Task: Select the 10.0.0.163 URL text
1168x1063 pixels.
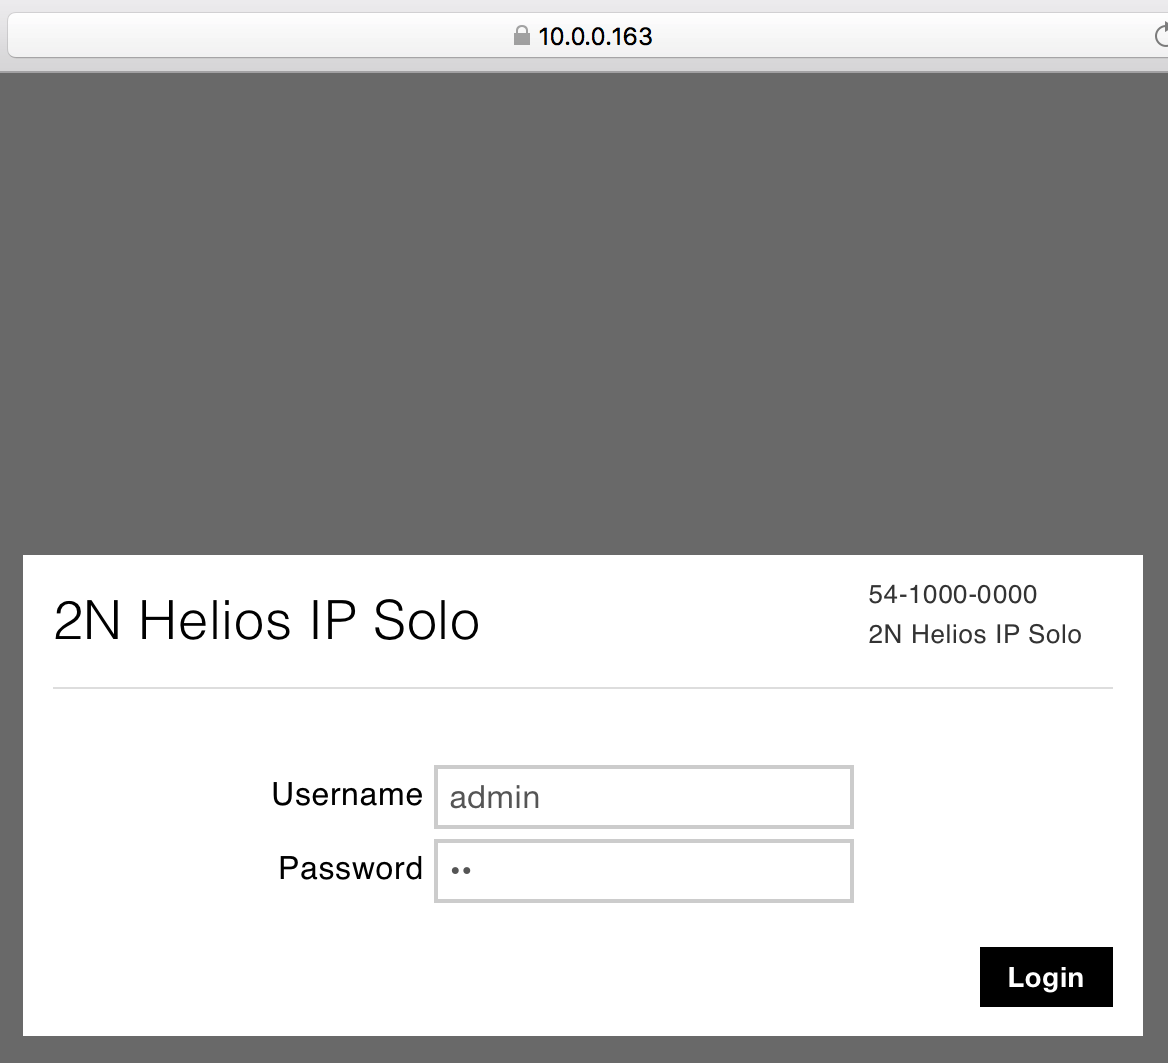Action: (x=595, y=37)
